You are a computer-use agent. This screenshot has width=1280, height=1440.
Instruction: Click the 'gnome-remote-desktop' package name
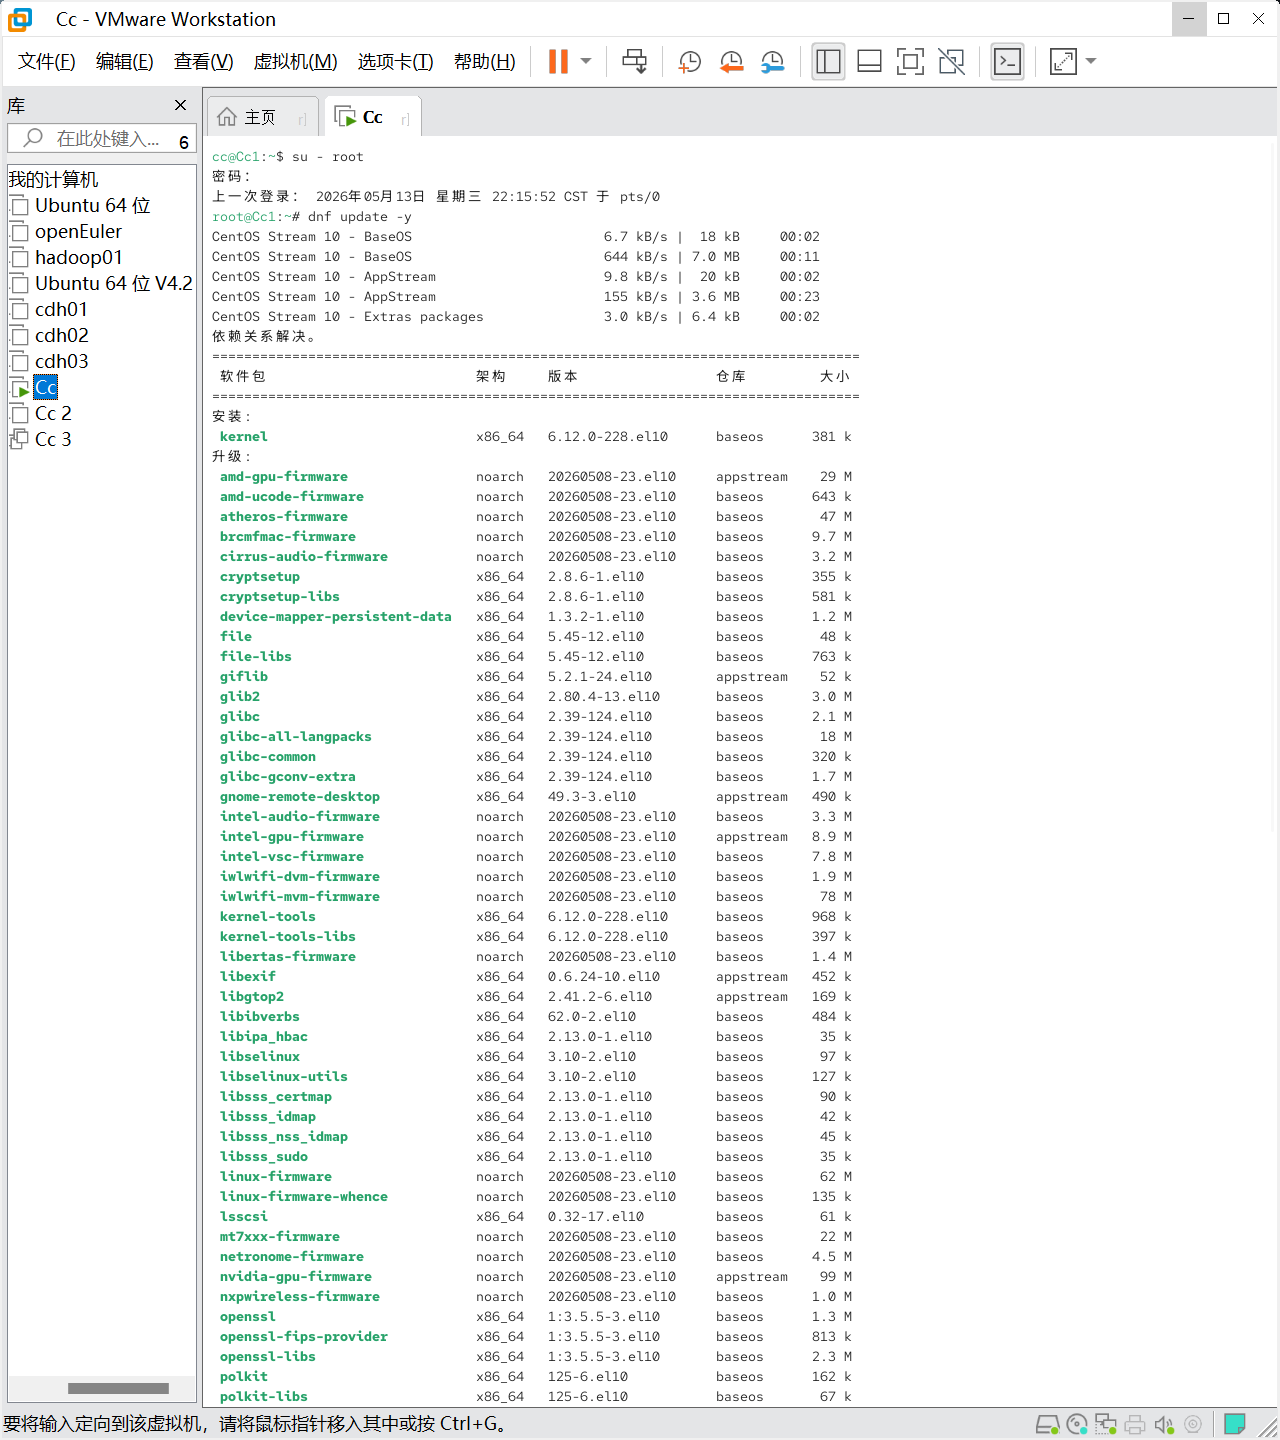(x=300, y=797)
